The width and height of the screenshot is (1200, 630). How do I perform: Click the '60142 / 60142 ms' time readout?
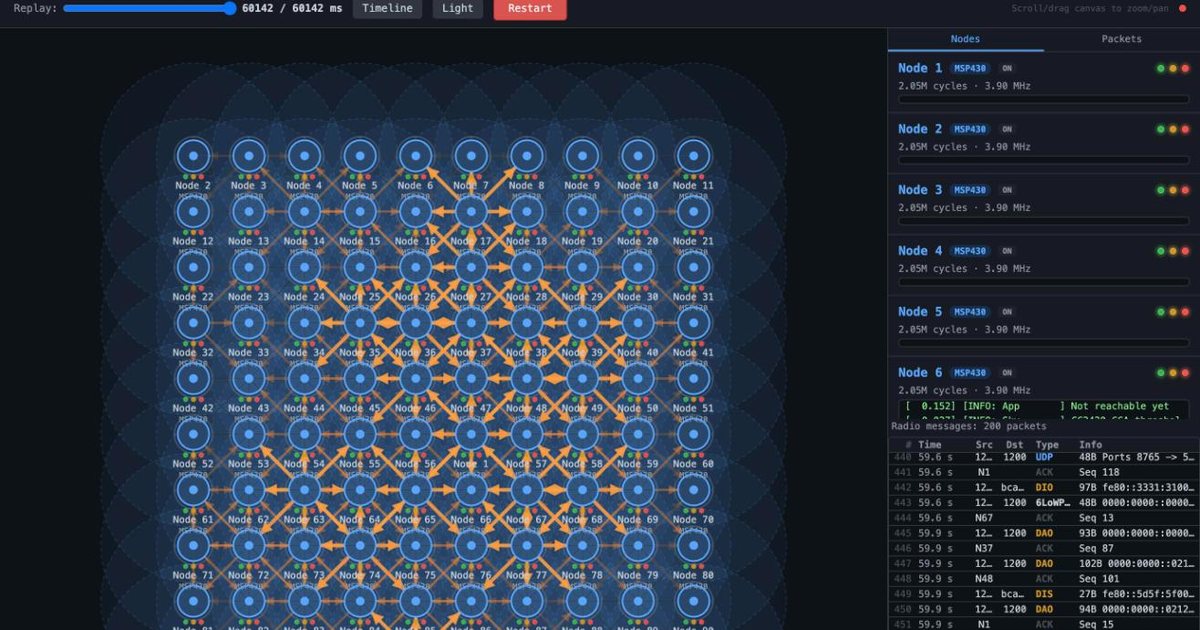pos(292,8)
